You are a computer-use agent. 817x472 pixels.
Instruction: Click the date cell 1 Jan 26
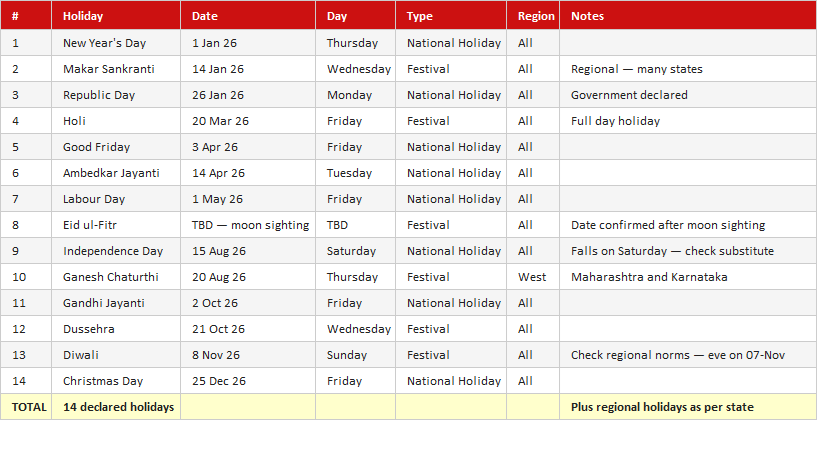[x=247, y=43]
